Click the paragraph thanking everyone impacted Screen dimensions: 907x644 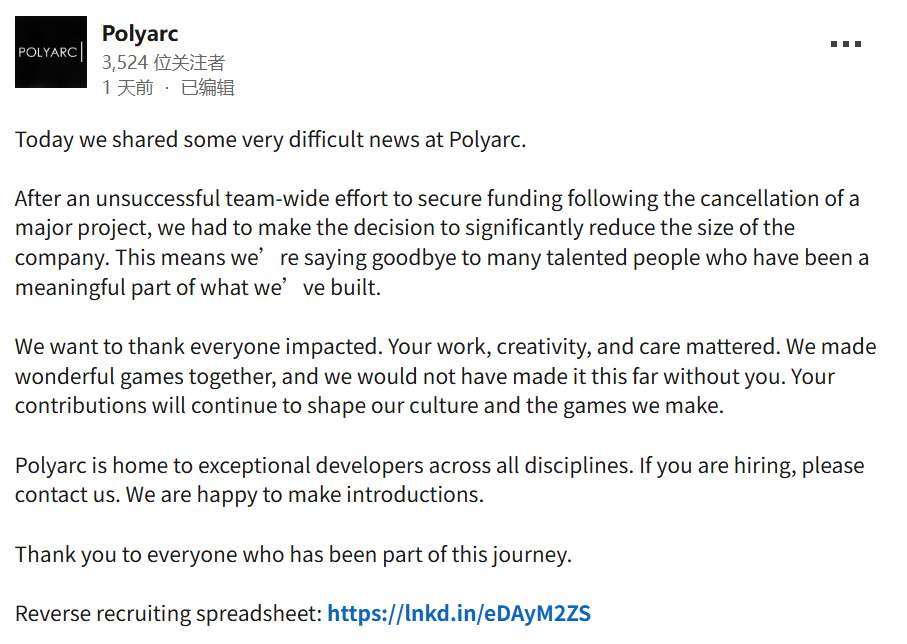[x=440, y=376]
